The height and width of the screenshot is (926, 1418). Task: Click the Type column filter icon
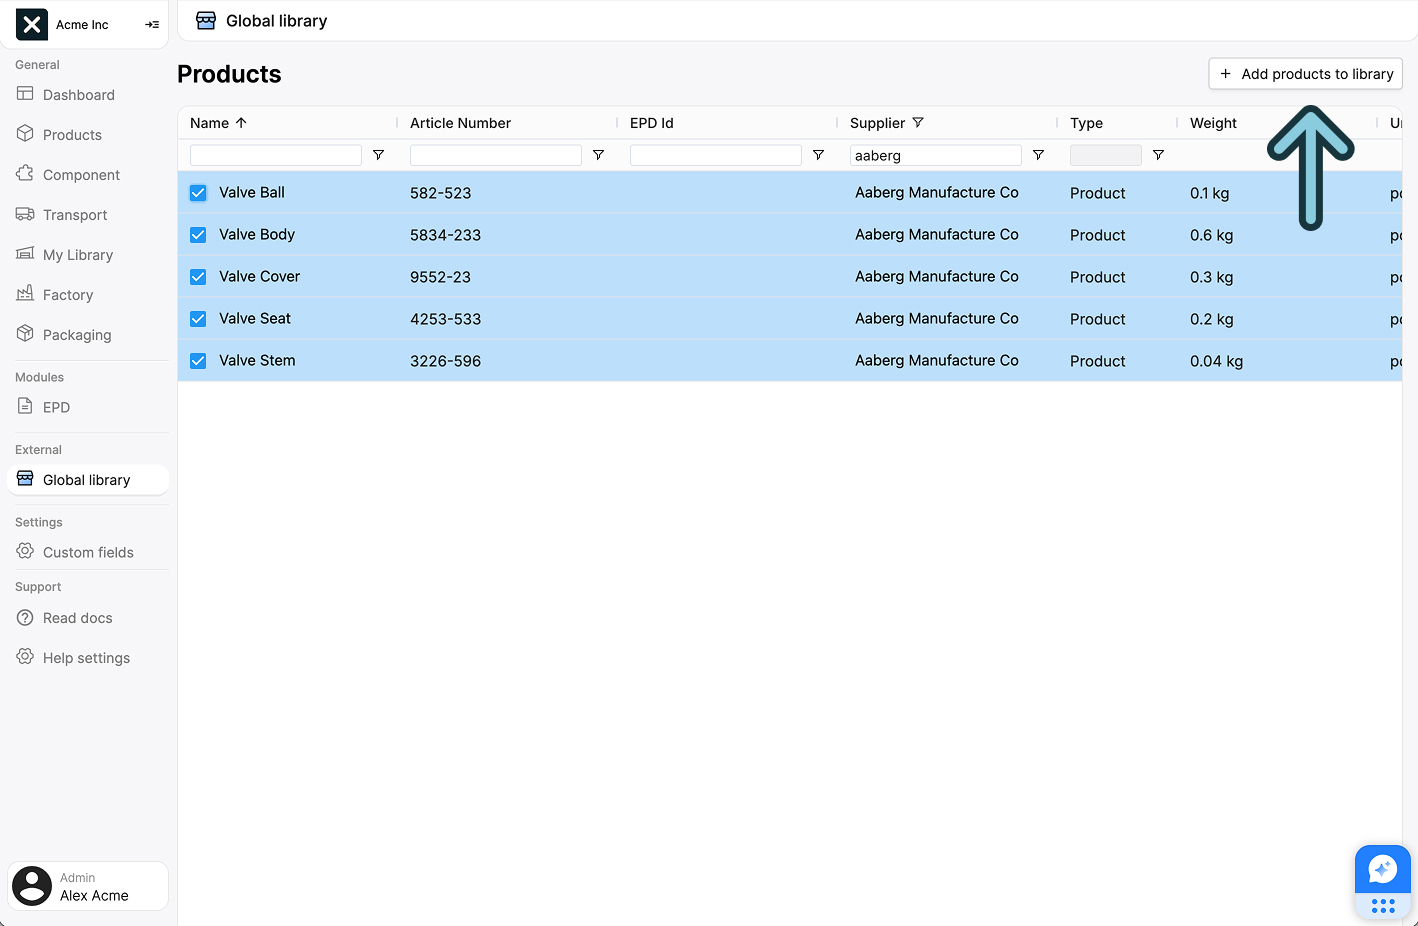coord(1158,155)
